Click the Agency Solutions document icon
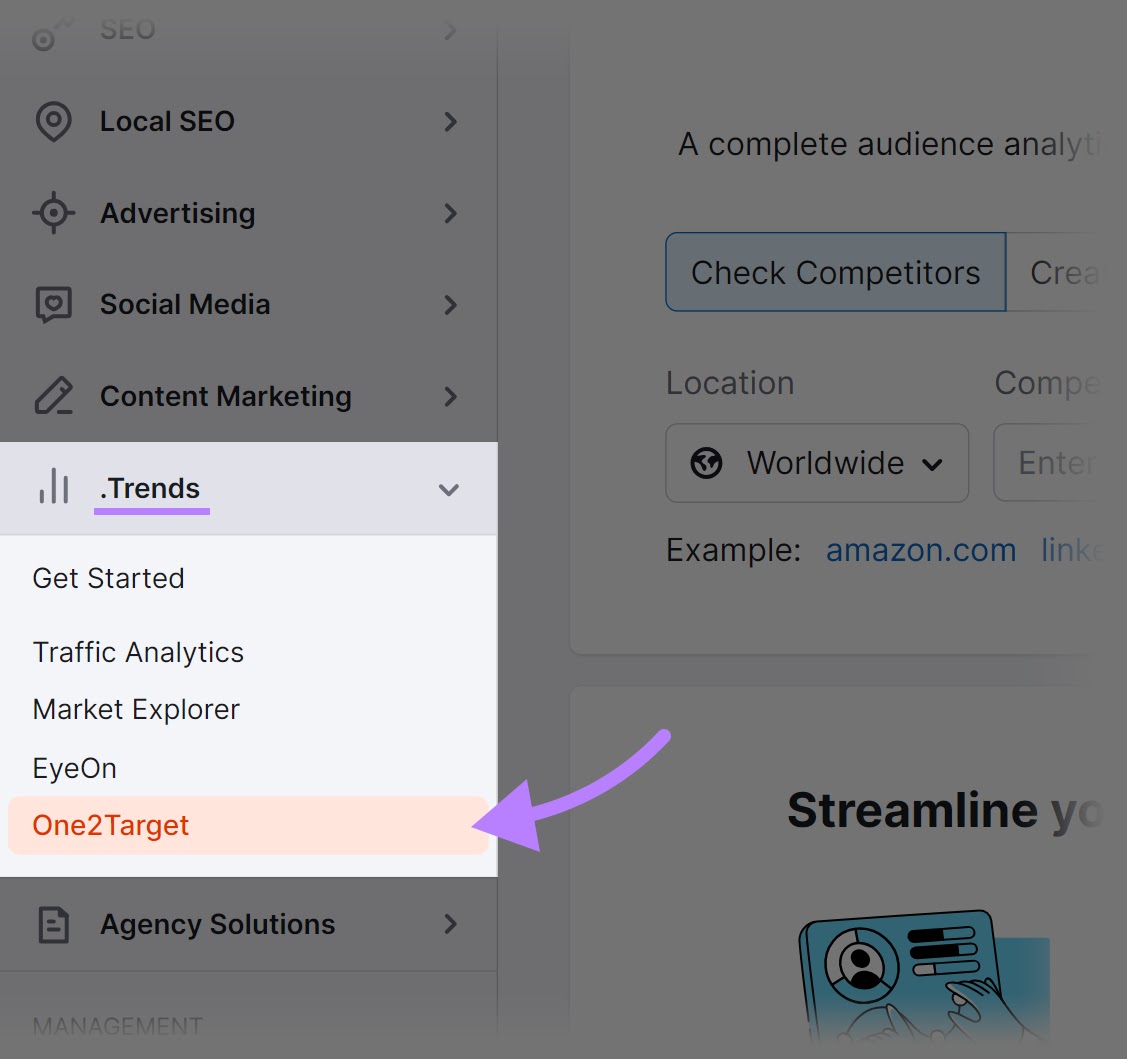The image size is (1127, 1059). pyautogui.click(x=53, y=924)
